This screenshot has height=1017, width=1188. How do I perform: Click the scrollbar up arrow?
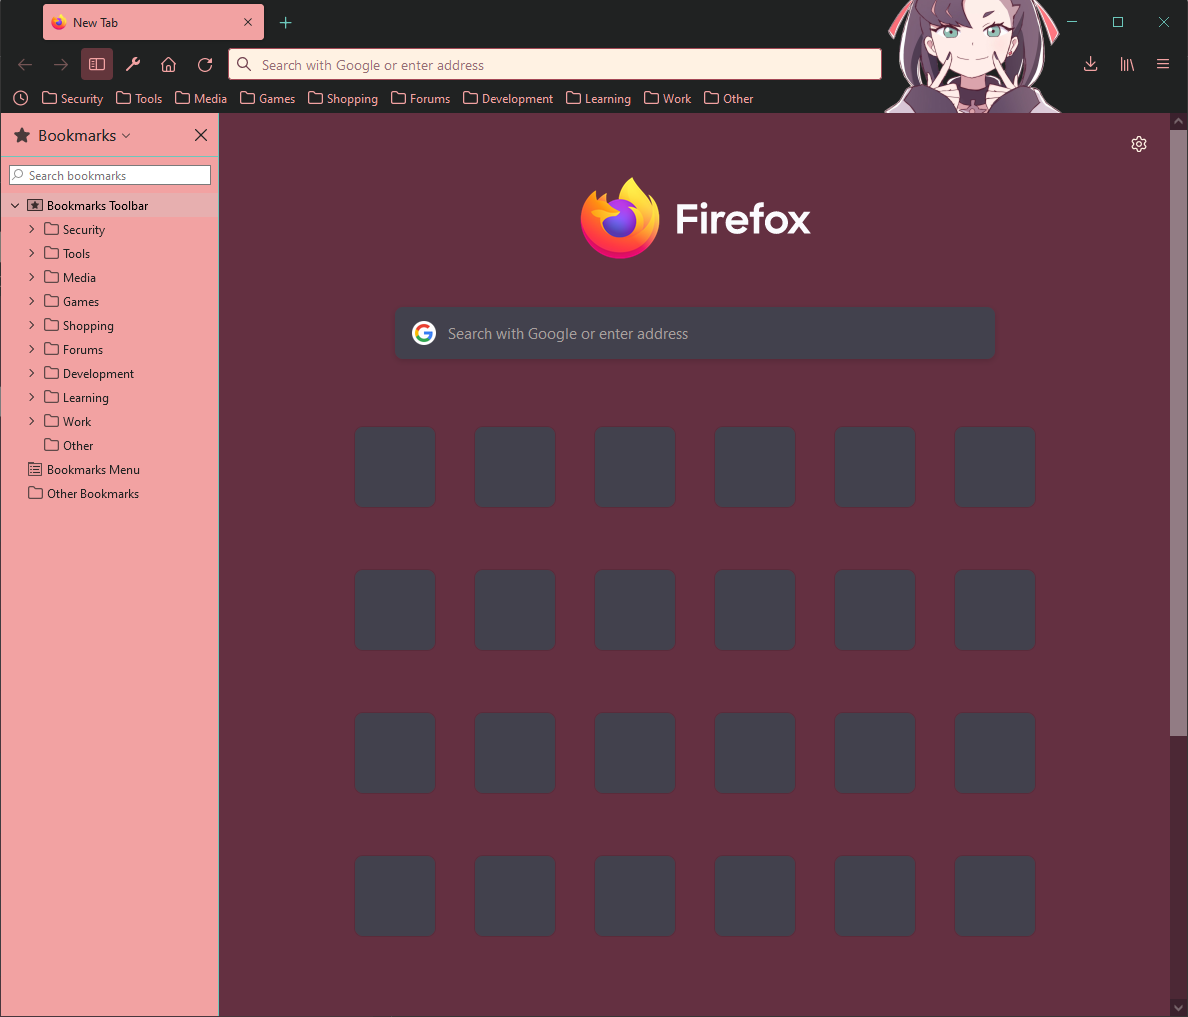click(x=1178, y=121)
